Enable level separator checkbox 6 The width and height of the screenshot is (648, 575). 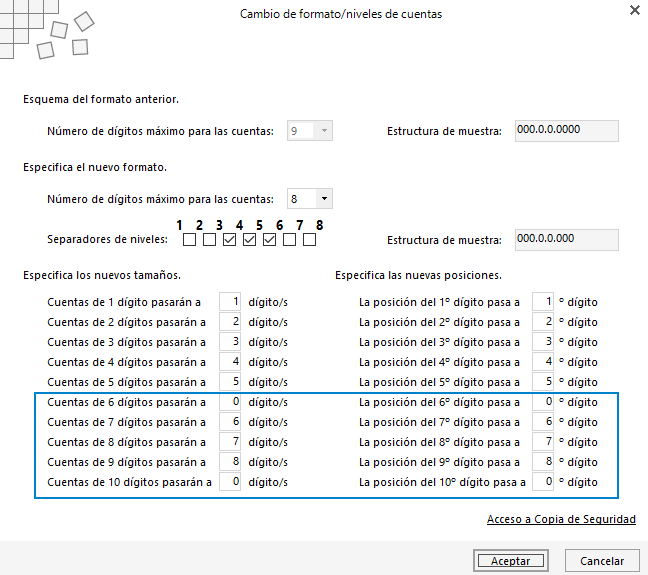pyautogui.click(x=289, y=240)
